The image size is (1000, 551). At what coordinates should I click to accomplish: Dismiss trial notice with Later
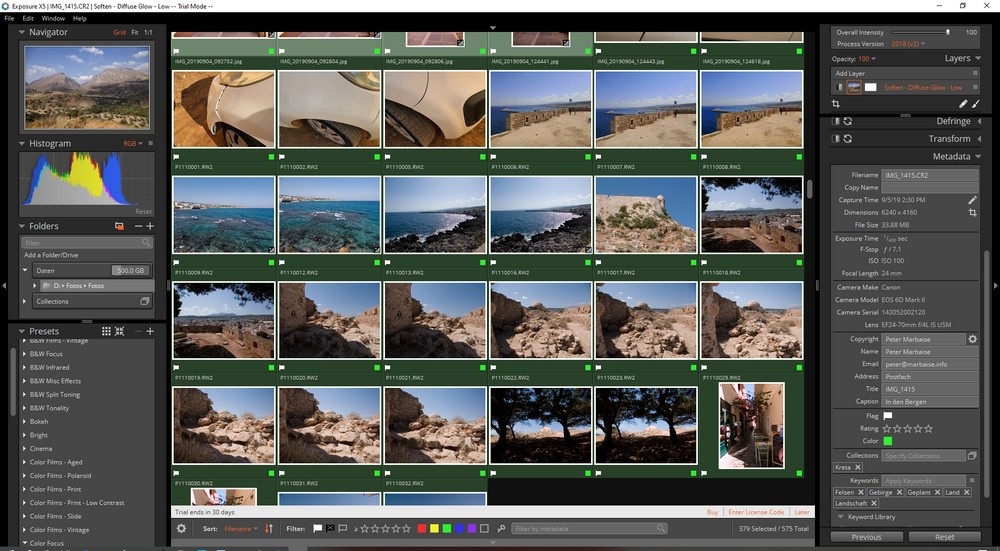point(802,512)
